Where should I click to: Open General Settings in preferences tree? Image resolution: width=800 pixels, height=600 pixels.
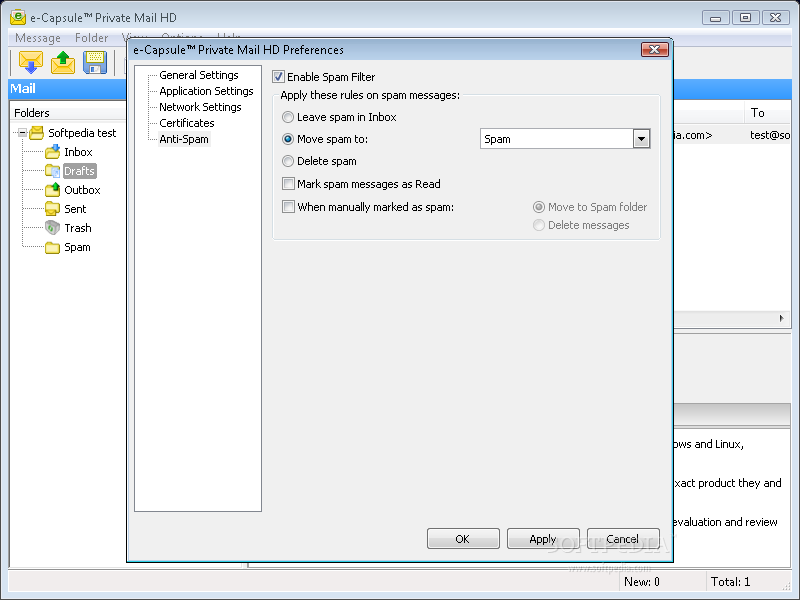(x=198, y=75)
